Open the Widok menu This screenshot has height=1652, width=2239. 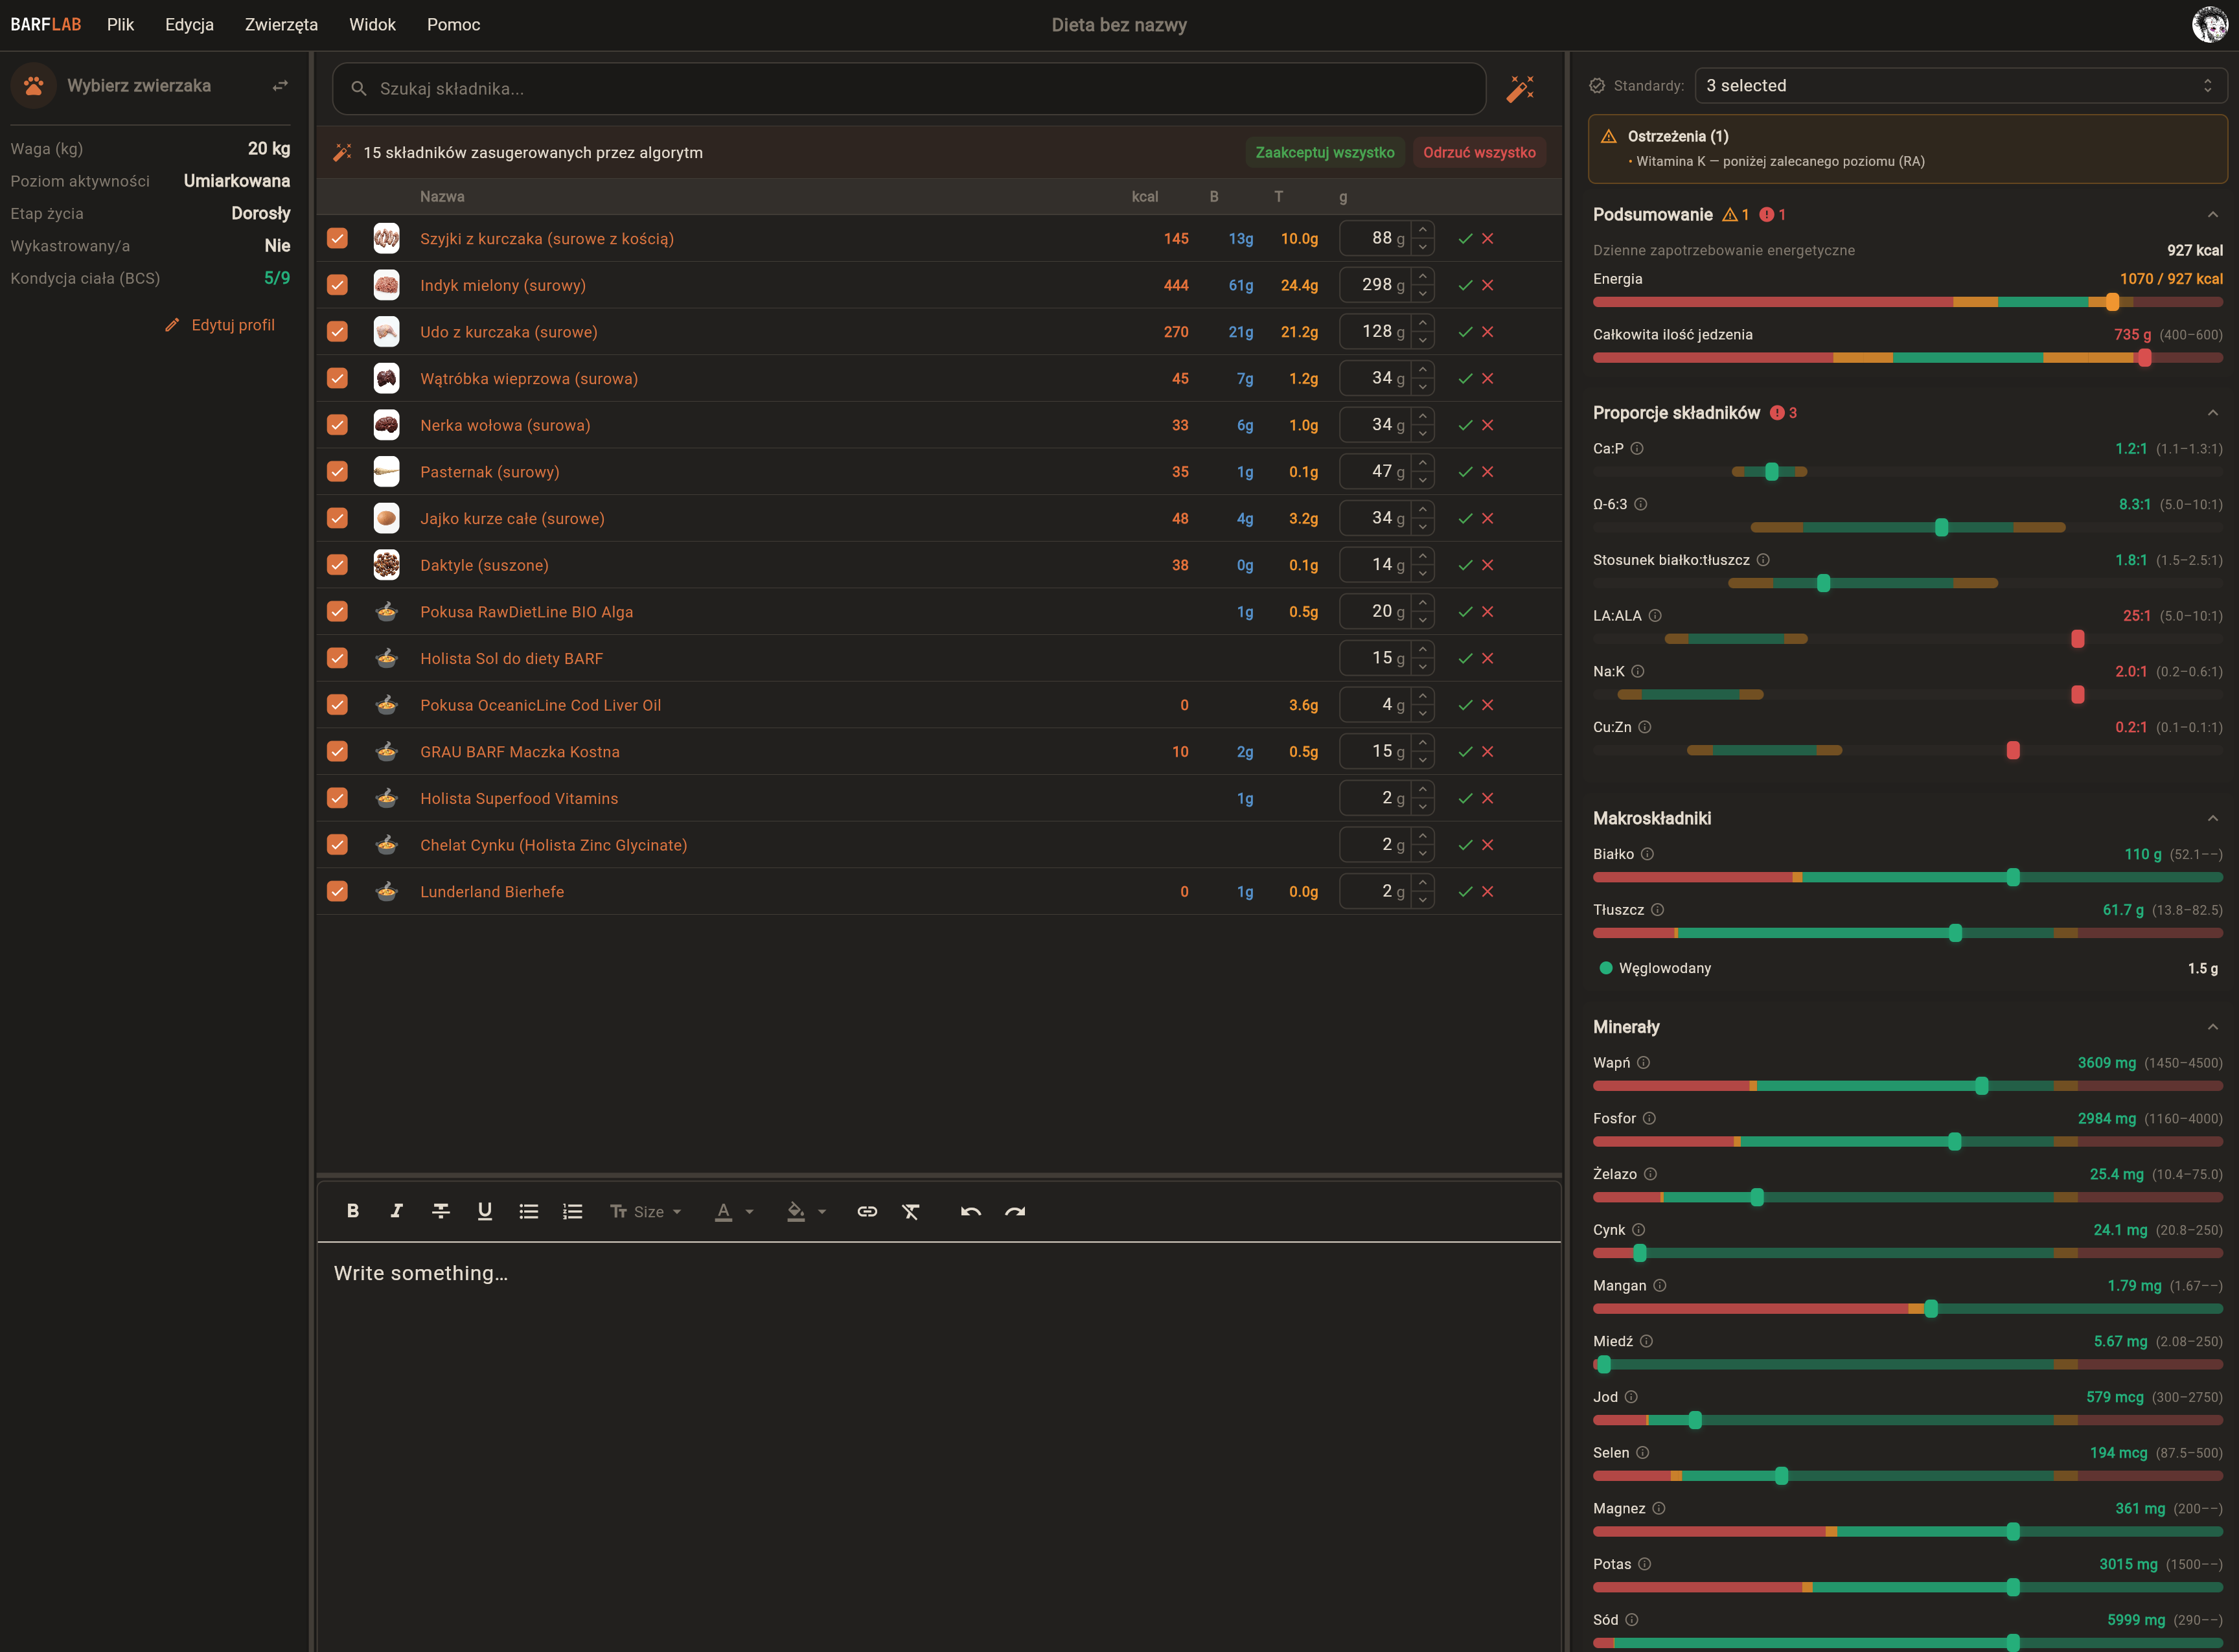(x=372, y=24)
